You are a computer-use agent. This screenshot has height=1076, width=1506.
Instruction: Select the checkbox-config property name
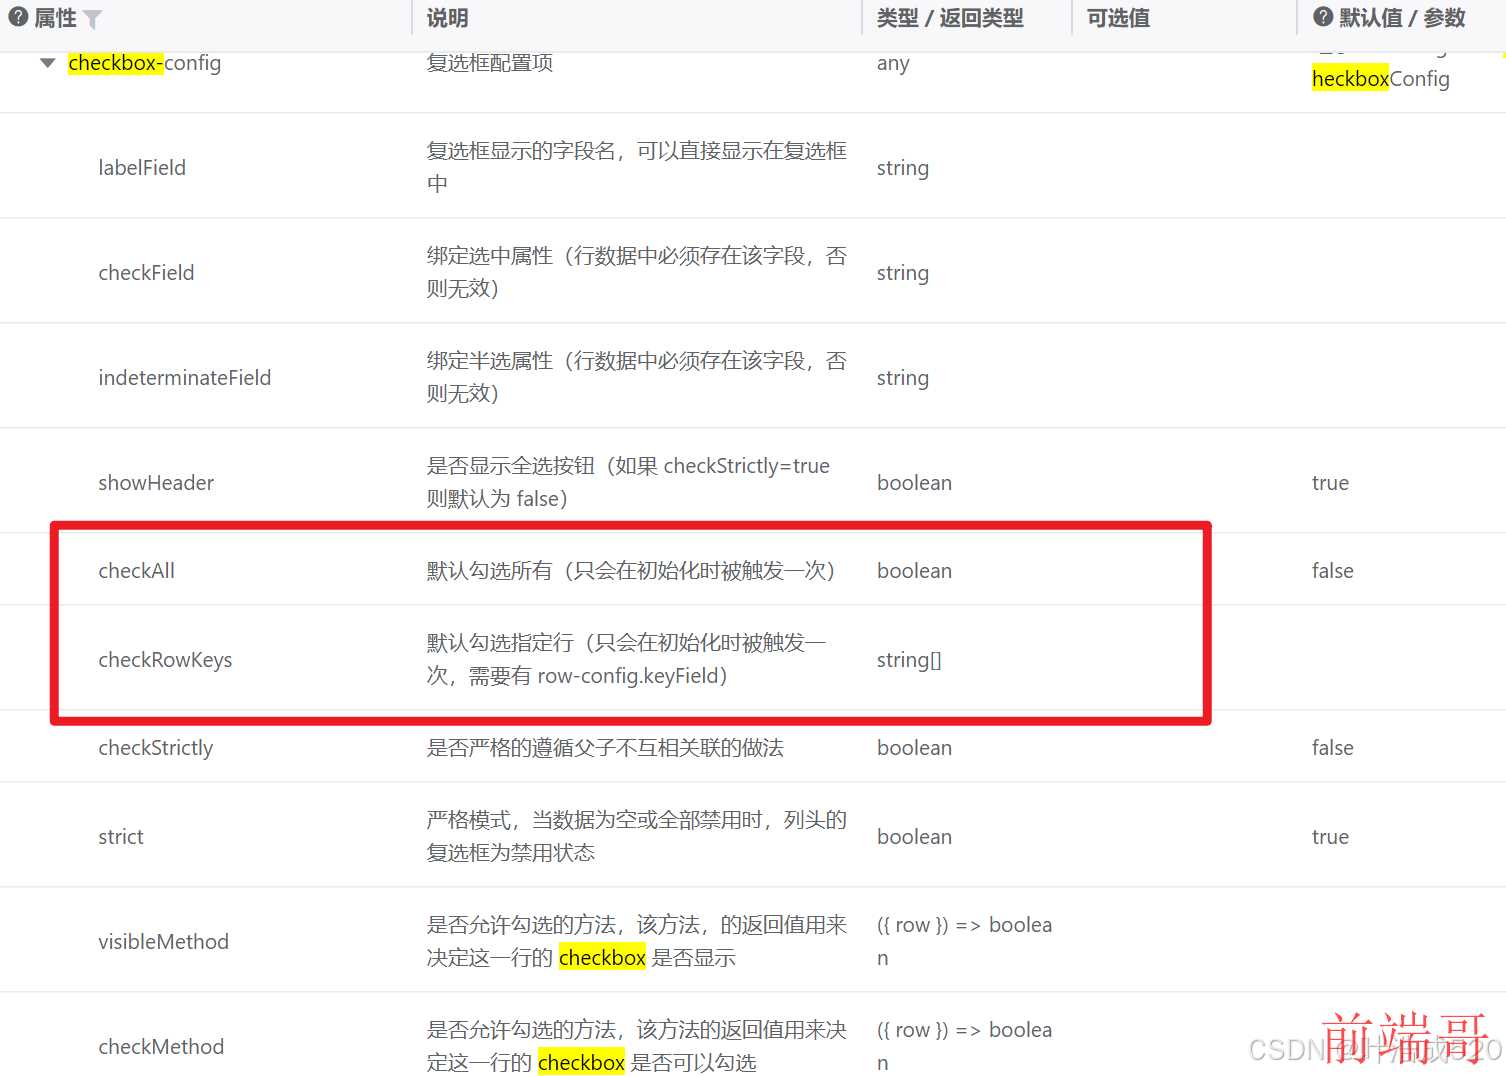[145, 63]
